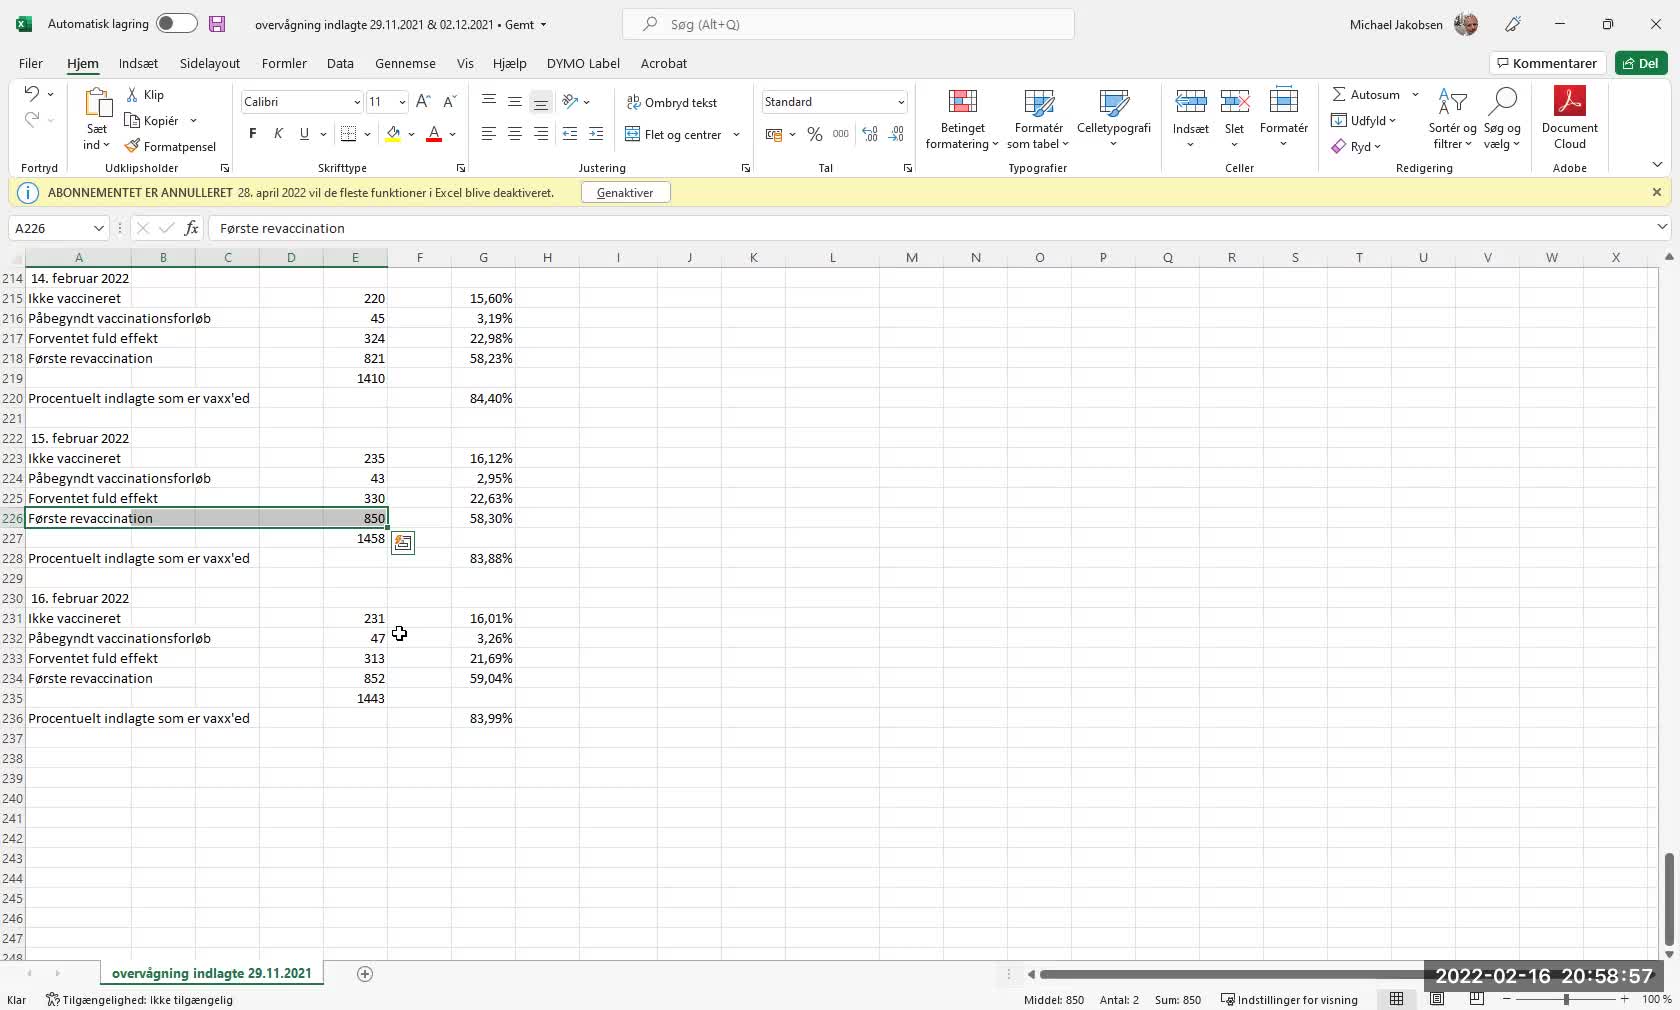
Task: Click the Save floppy disk icon
Action: pyautogui.click(x=217, y=24)
